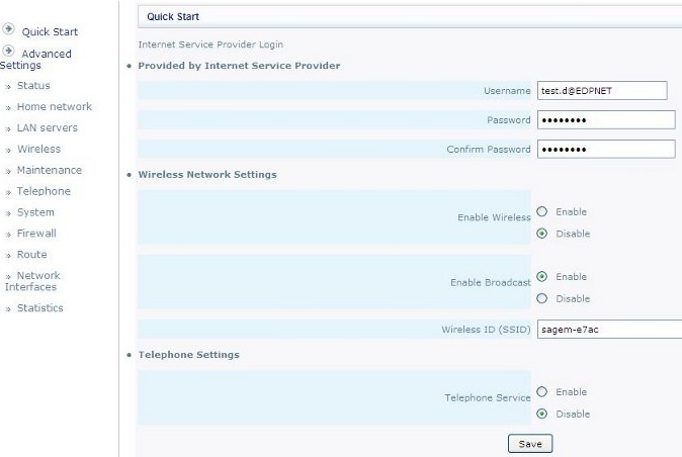The height and width of the screenshot is (457, 682).
Task: Open System section in sidebar
Action: pyautogui.click(x=36, y=212)
